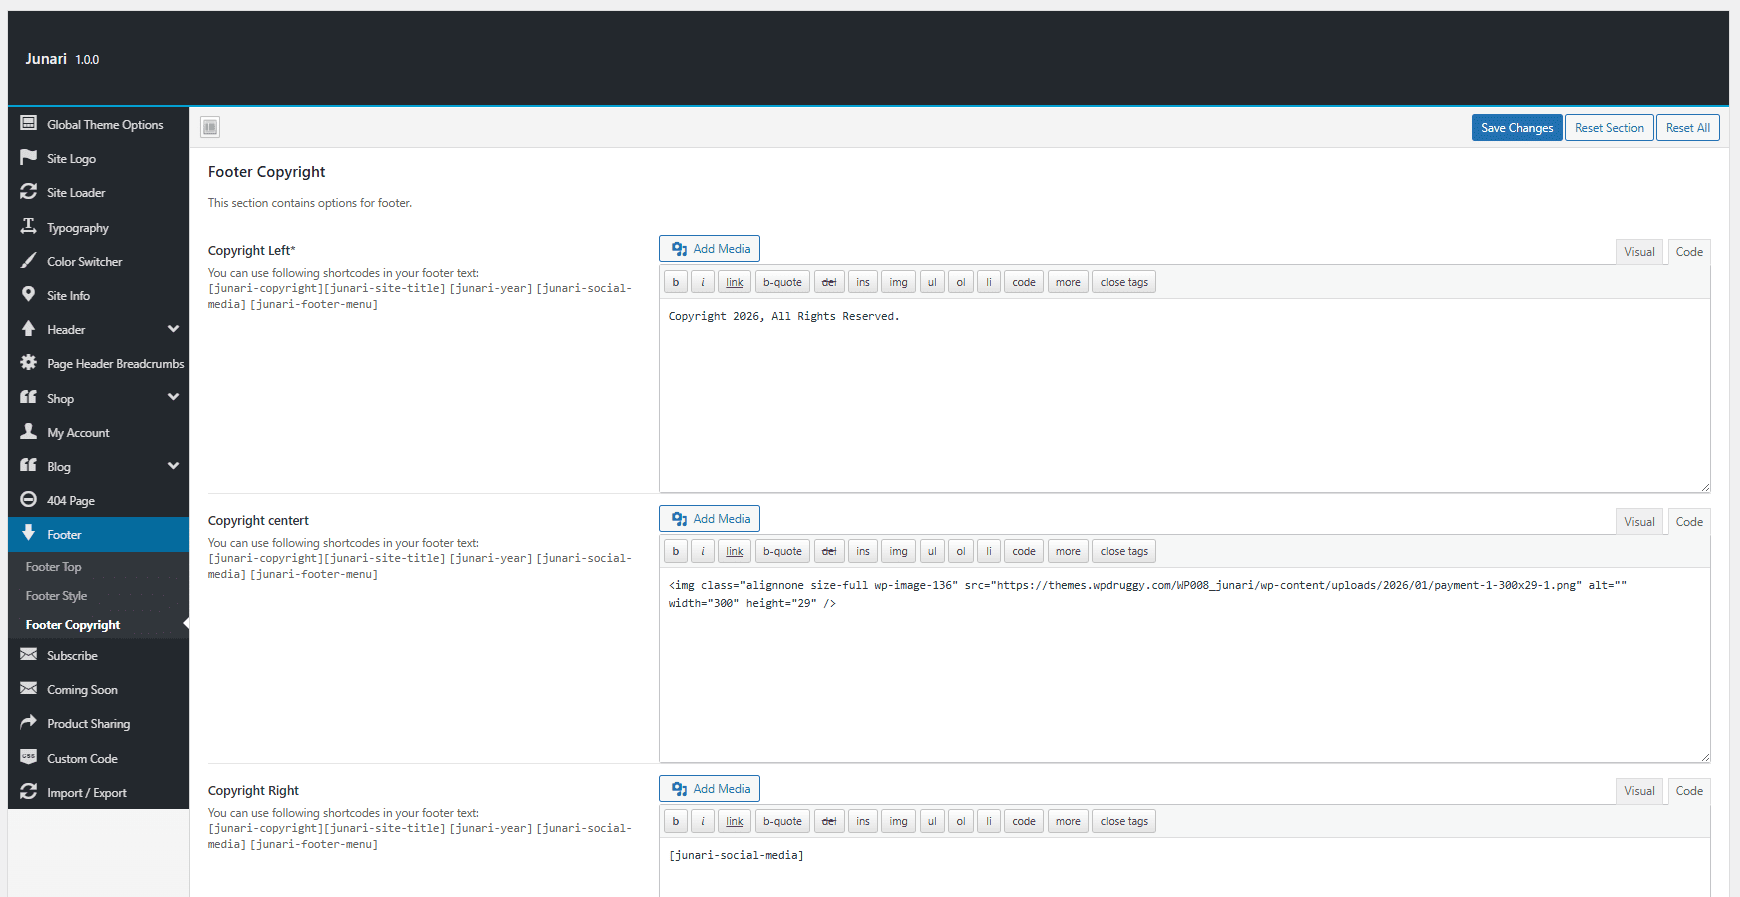Click Reset Section button

tap(1609, 128)
